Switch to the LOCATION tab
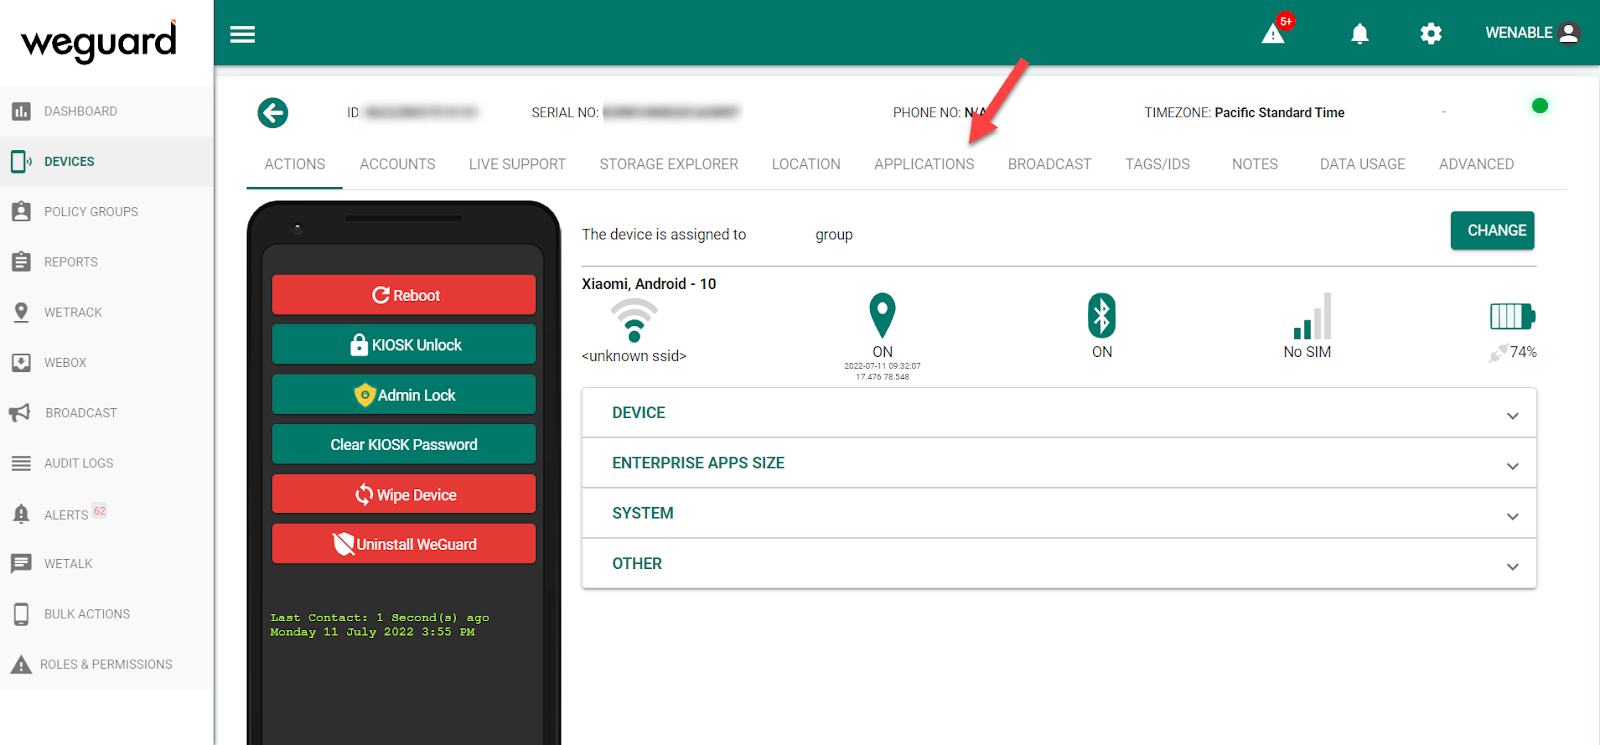1600x745 pixels. tap(806, 164)
